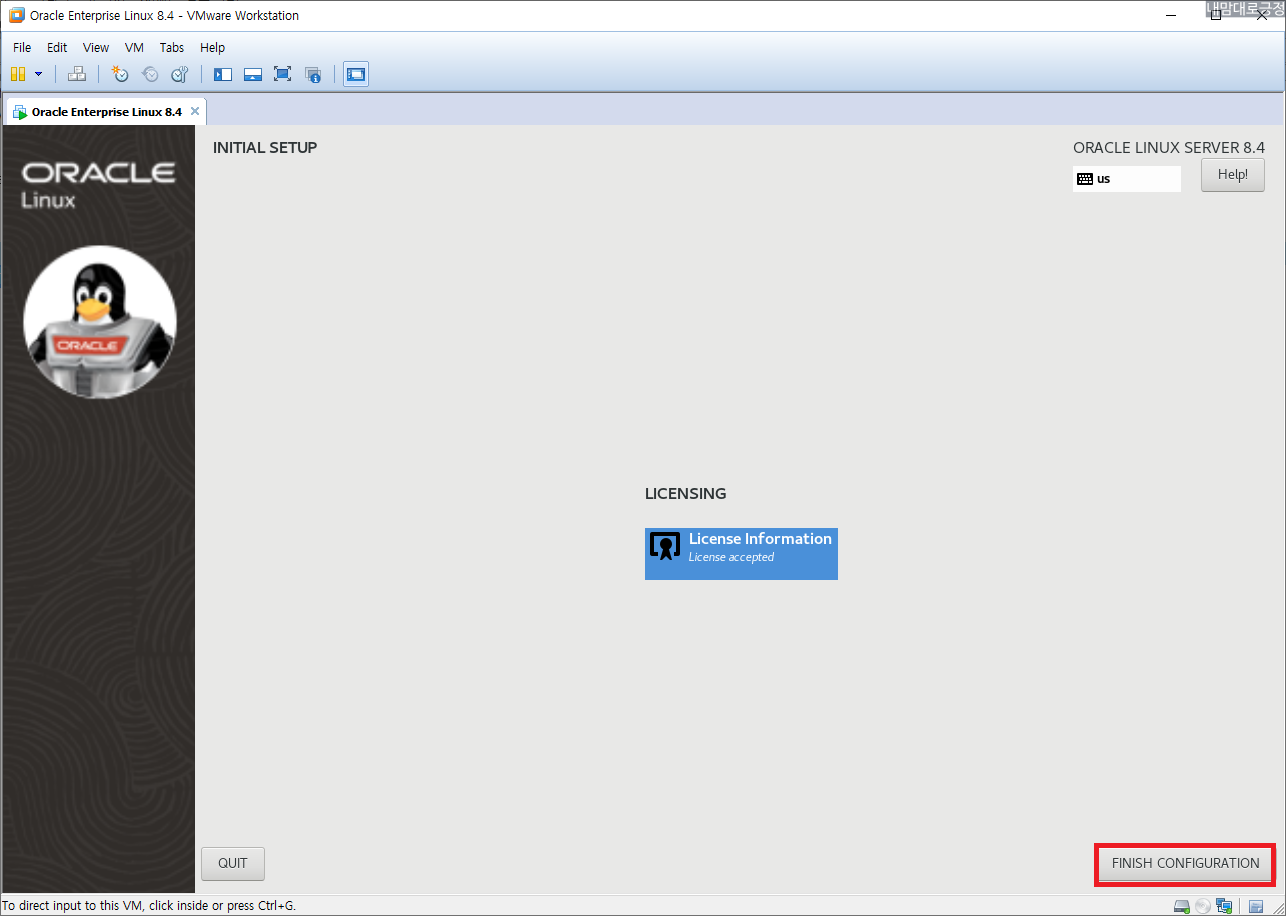Click the License Information certificate icon

(x=665, y=546)
